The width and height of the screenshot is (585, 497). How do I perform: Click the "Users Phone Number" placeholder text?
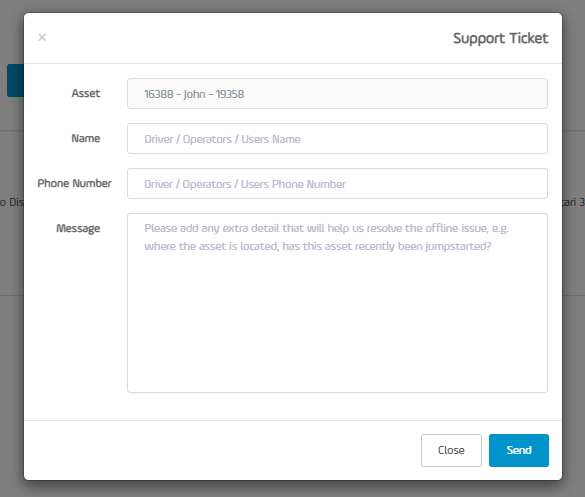coord(293,184)
